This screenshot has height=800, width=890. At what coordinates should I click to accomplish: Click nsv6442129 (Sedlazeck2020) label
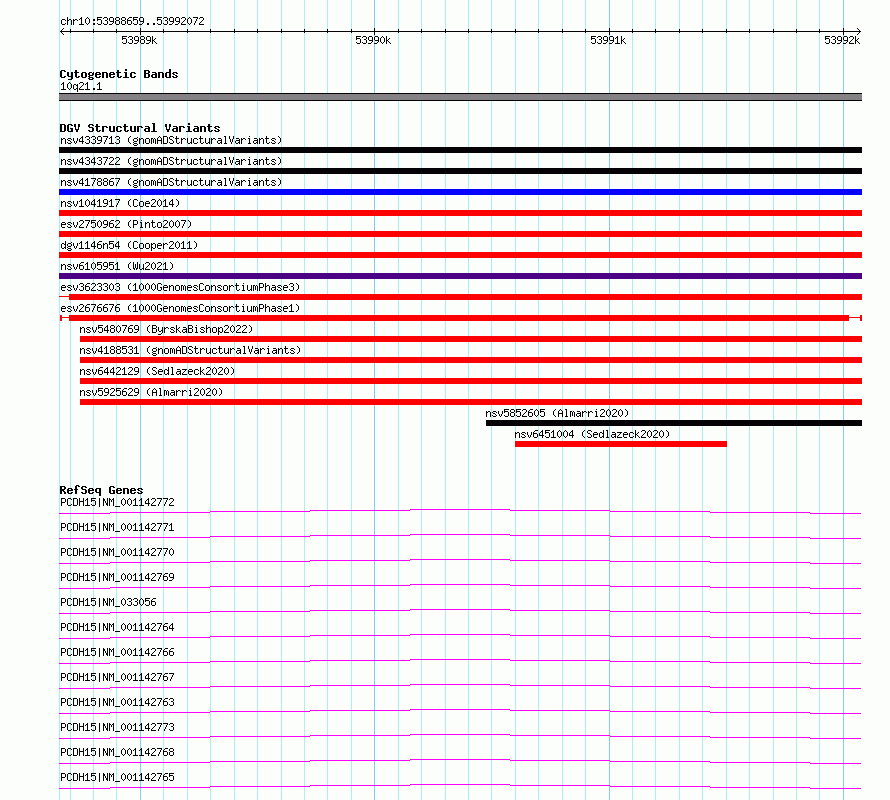coord(157,371)
